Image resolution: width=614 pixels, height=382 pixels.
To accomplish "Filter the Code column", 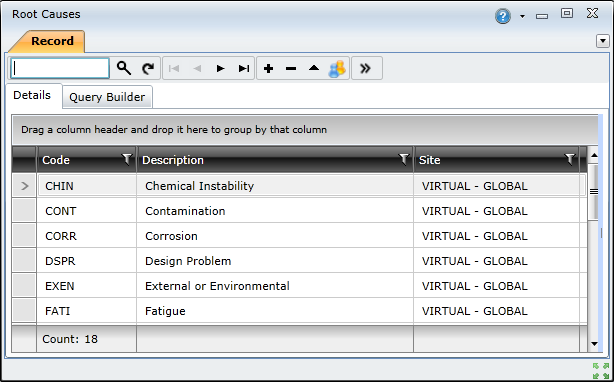I will [x=126, y=159].
